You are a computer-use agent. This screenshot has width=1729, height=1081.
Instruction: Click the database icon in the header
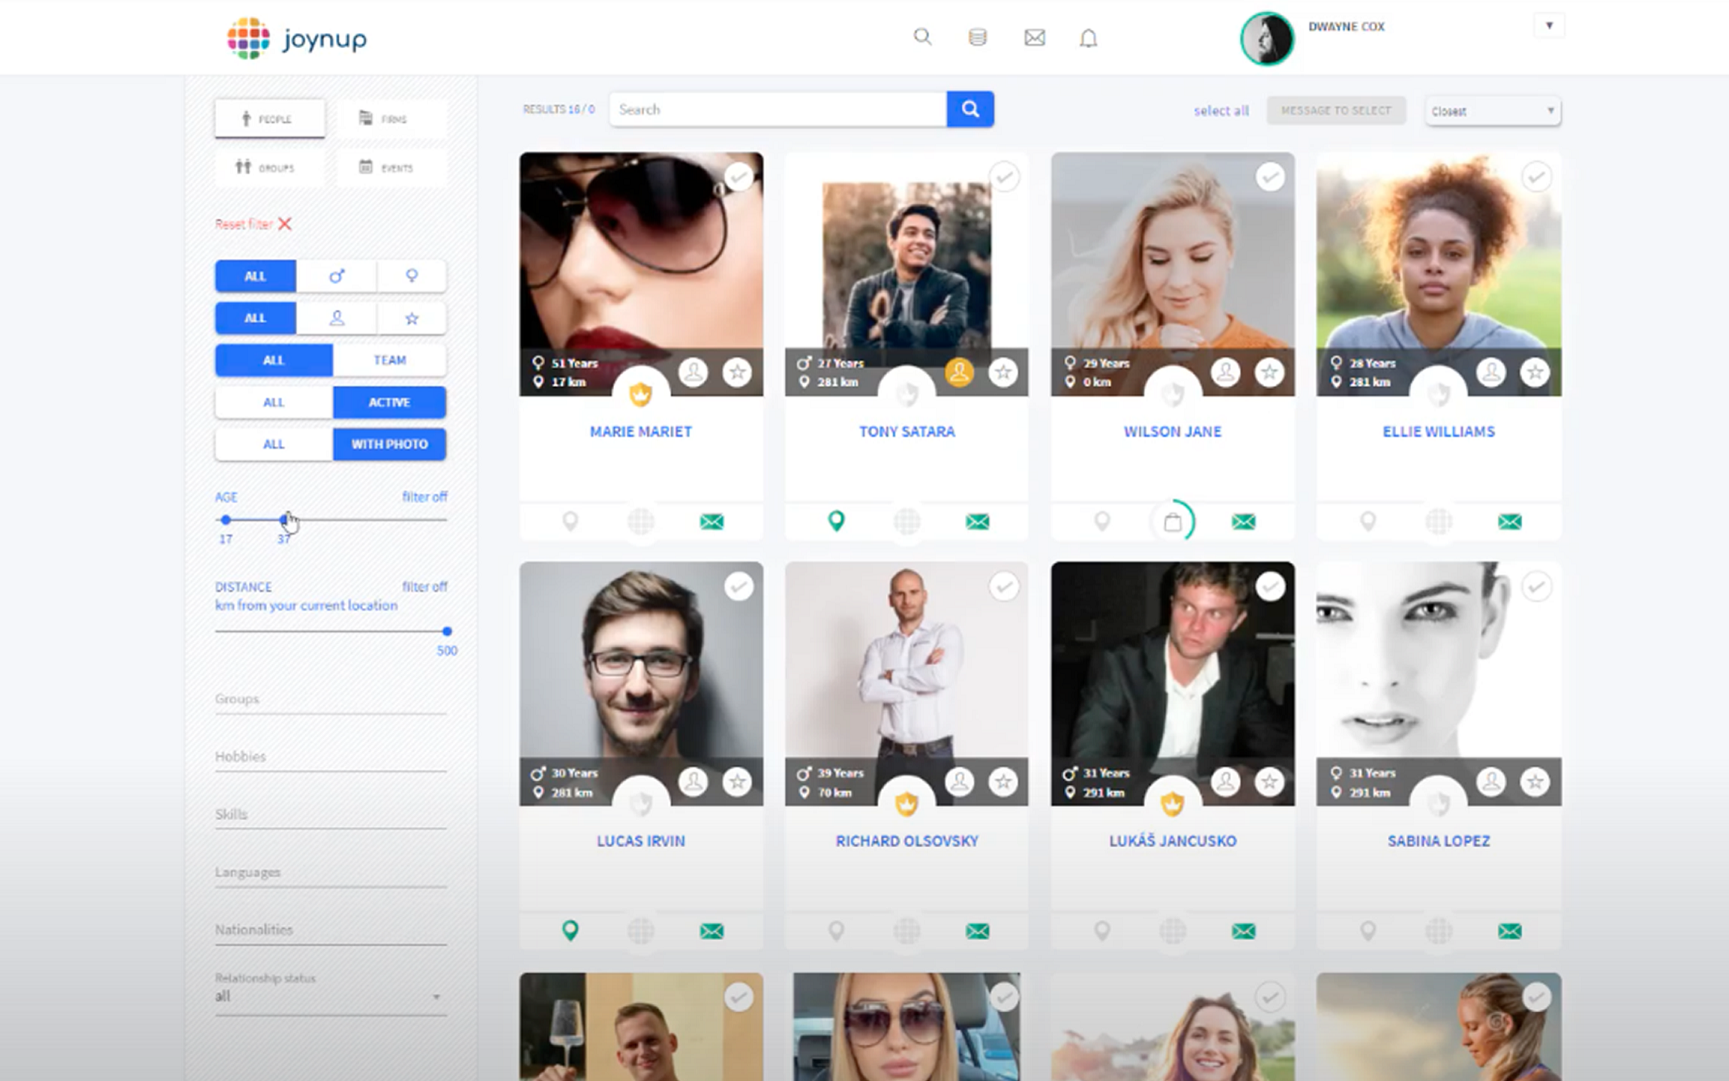978,37
